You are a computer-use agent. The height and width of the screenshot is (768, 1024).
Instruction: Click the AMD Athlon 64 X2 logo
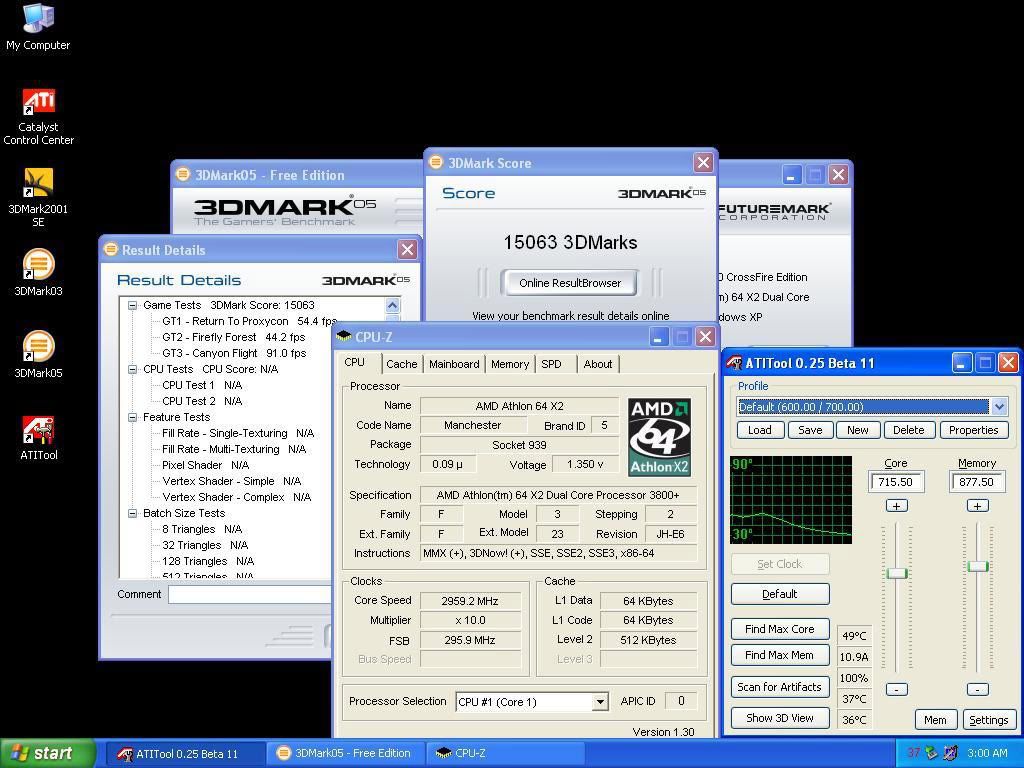click(659, 436)
